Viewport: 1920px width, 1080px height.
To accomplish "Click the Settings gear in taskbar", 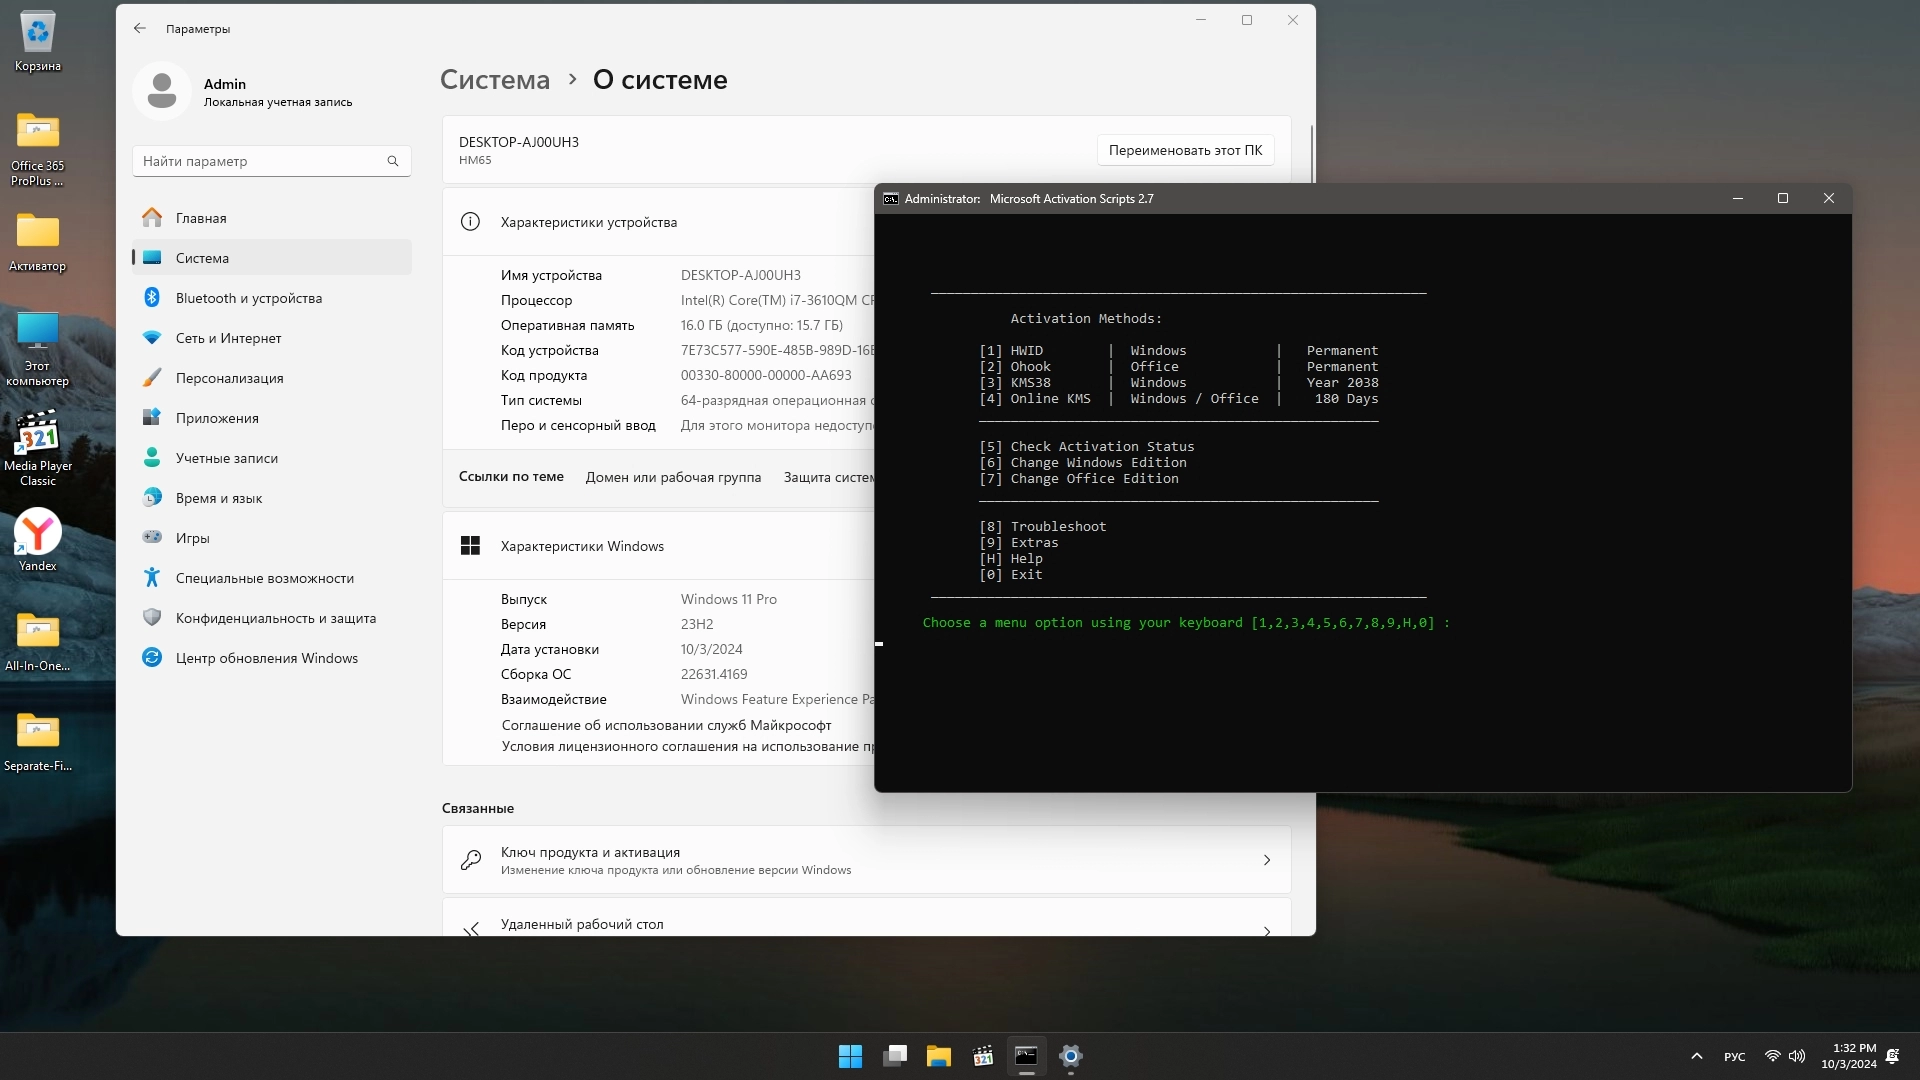I will coord(1070,1056).
